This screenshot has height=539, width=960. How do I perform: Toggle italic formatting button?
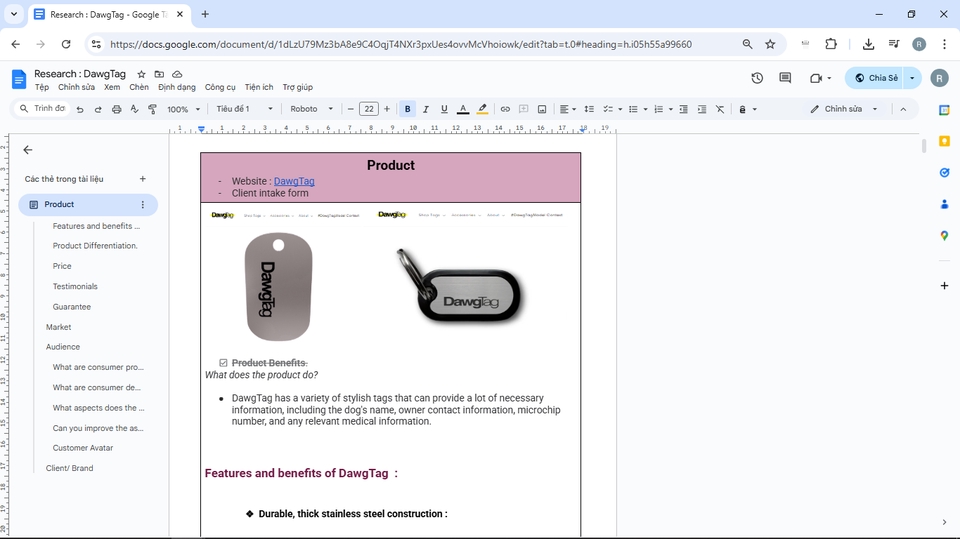coord(426,109)
